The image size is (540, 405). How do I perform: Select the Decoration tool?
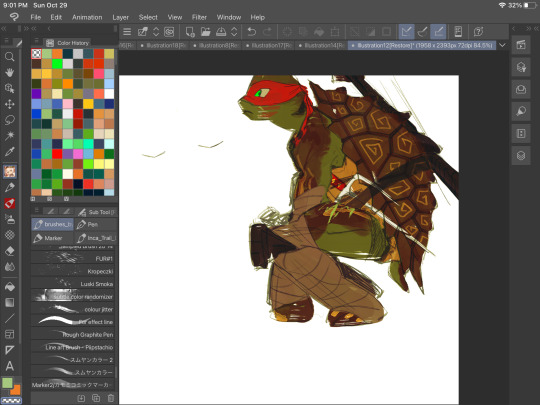coord(10,235)
